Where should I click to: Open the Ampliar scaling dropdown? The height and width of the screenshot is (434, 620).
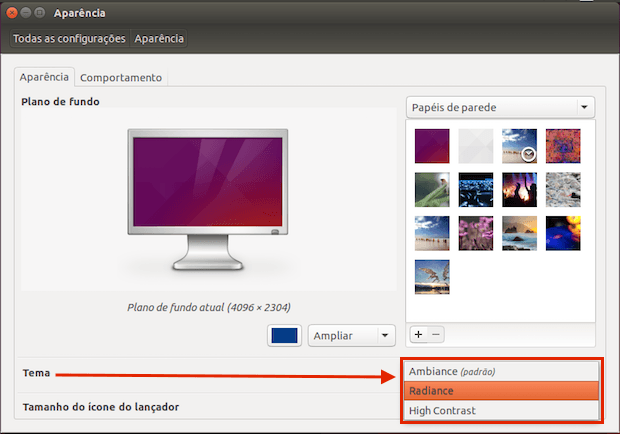pos(352,336)
